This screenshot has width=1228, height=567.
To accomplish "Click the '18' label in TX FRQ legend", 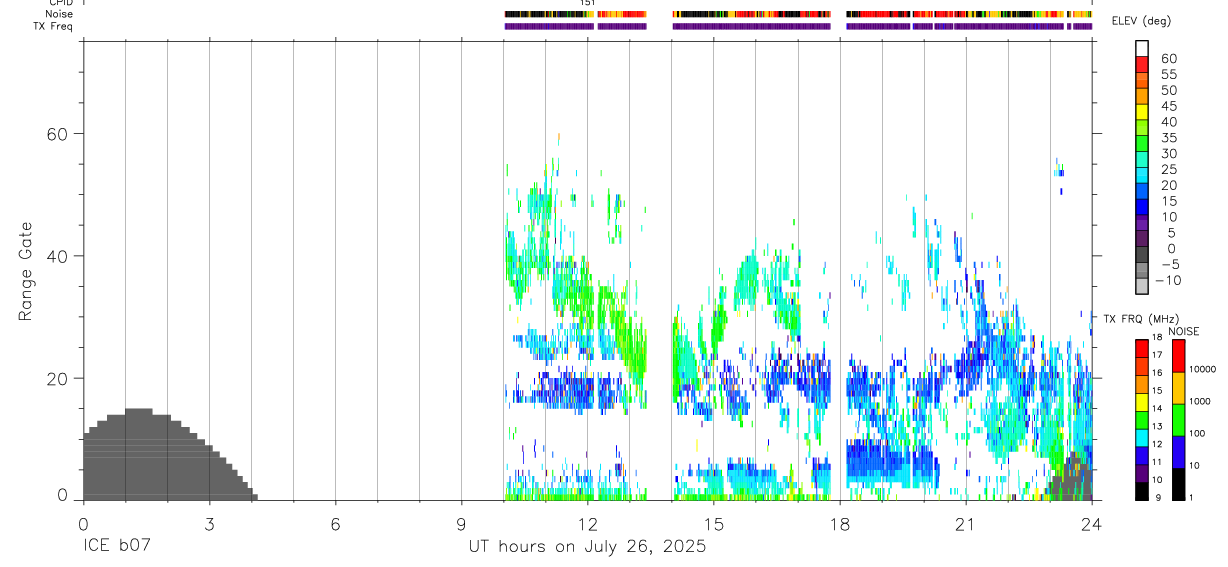I will click(1157, 337).
